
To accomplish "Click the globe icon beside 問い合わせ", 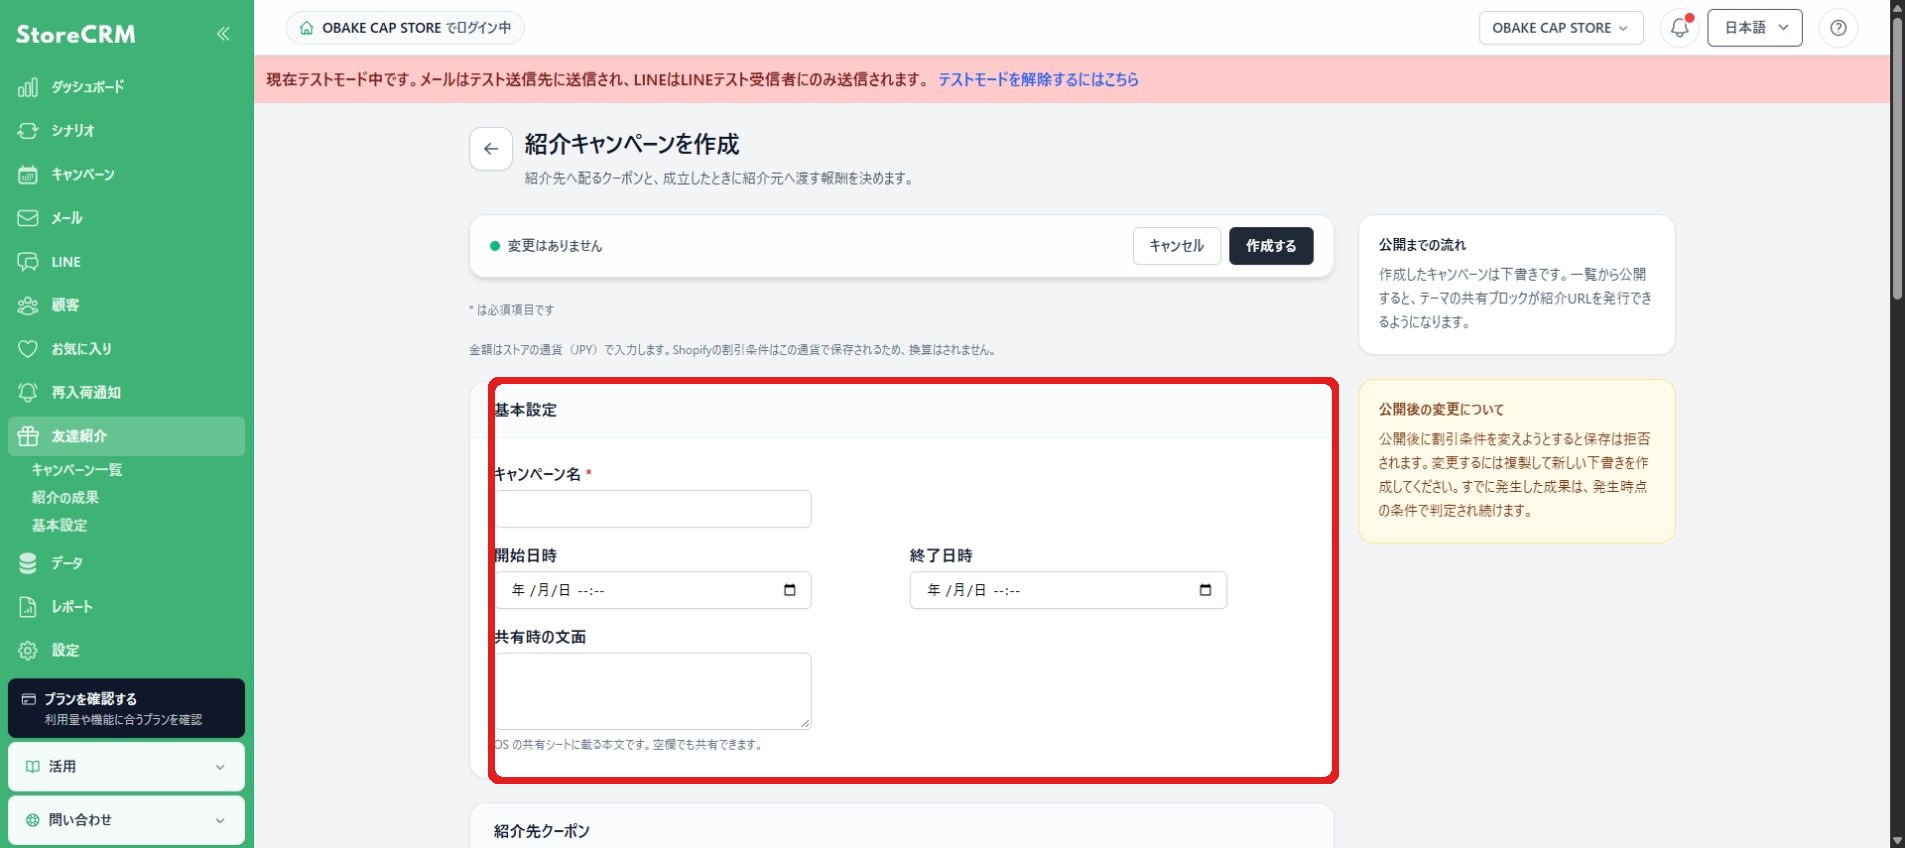I will [33, 820].
